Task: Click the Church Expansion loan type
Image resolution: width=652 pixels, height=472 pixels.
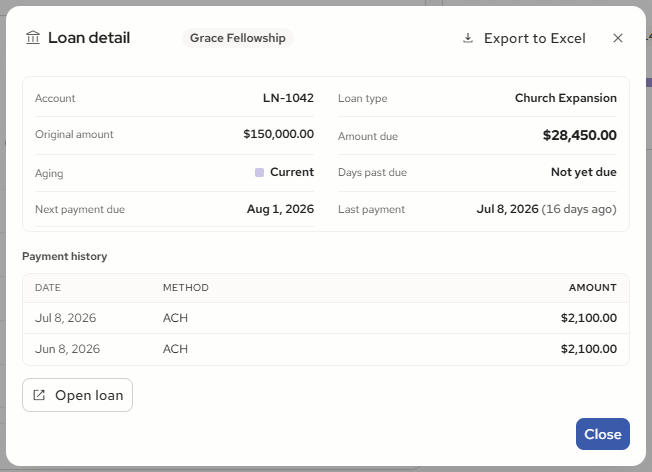Action: pos(566,98)
